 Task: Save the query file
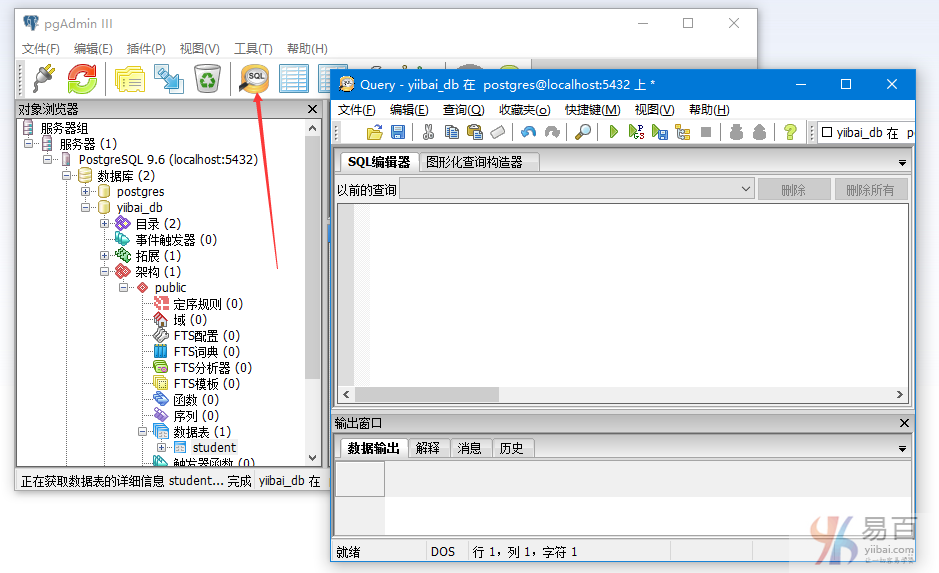(x=397, y=132)
